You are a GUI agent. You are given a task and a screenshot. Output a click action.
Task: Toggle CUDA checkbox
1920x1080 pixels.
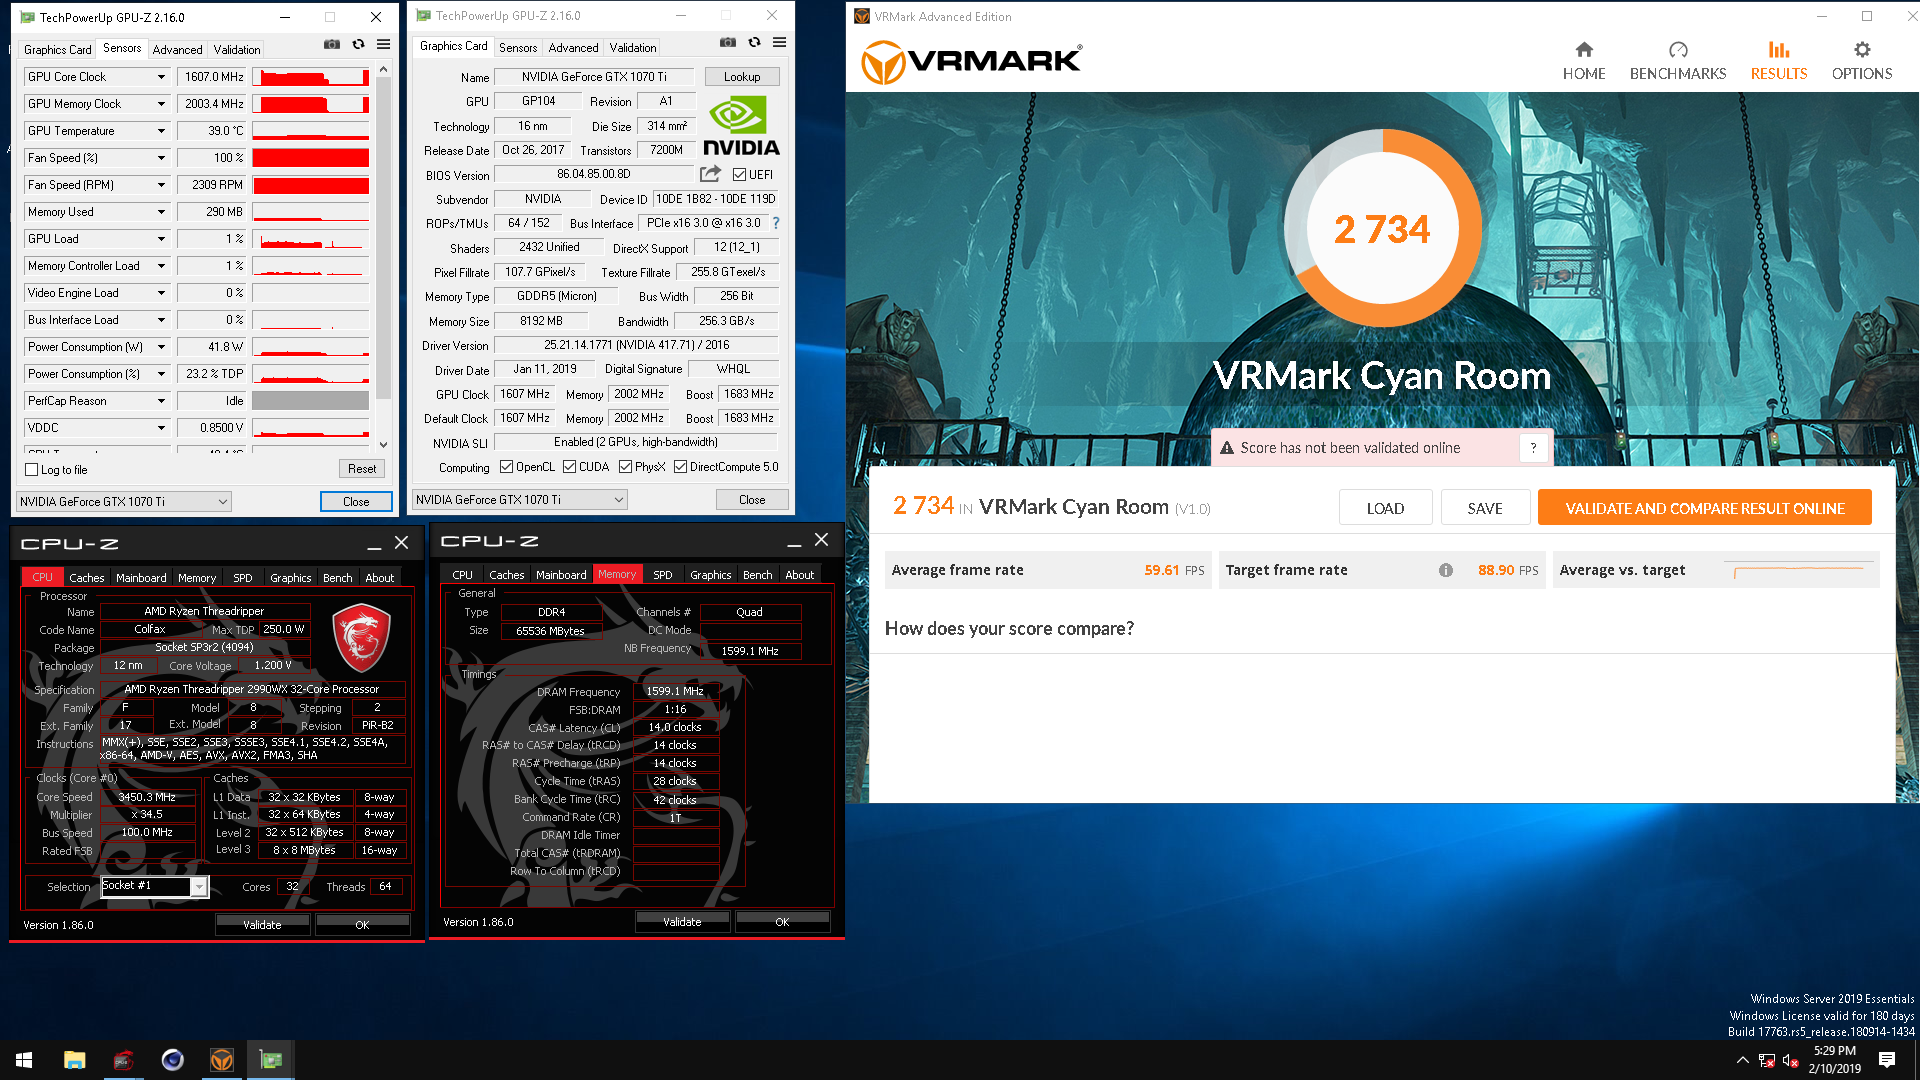[x=569, y=467]
